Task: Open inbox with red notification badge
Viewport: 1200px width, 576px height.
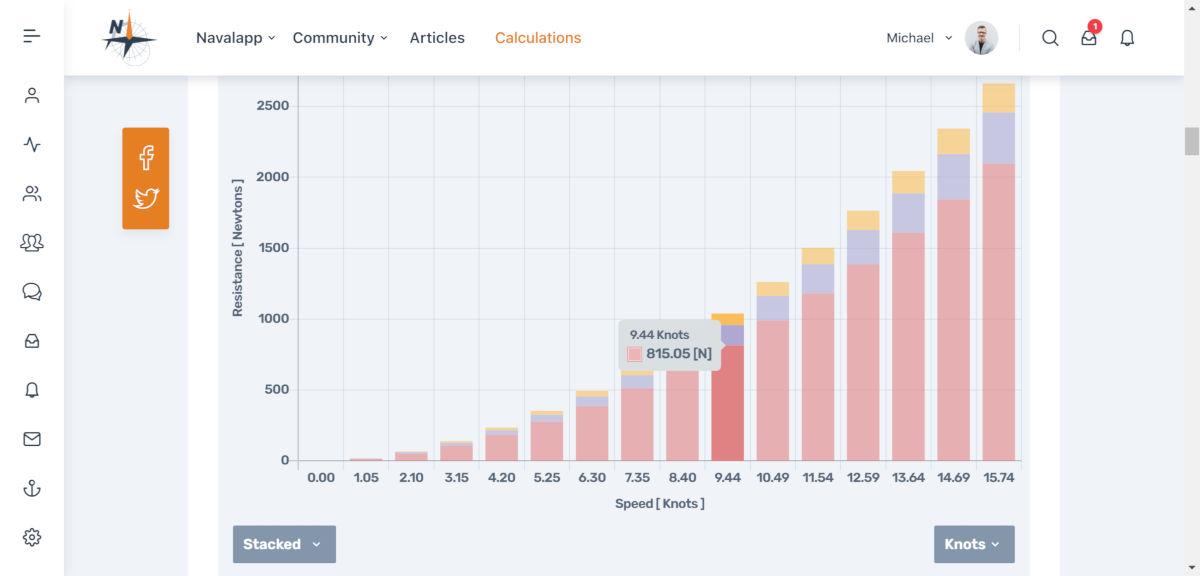Action: tap(1089, 38)
